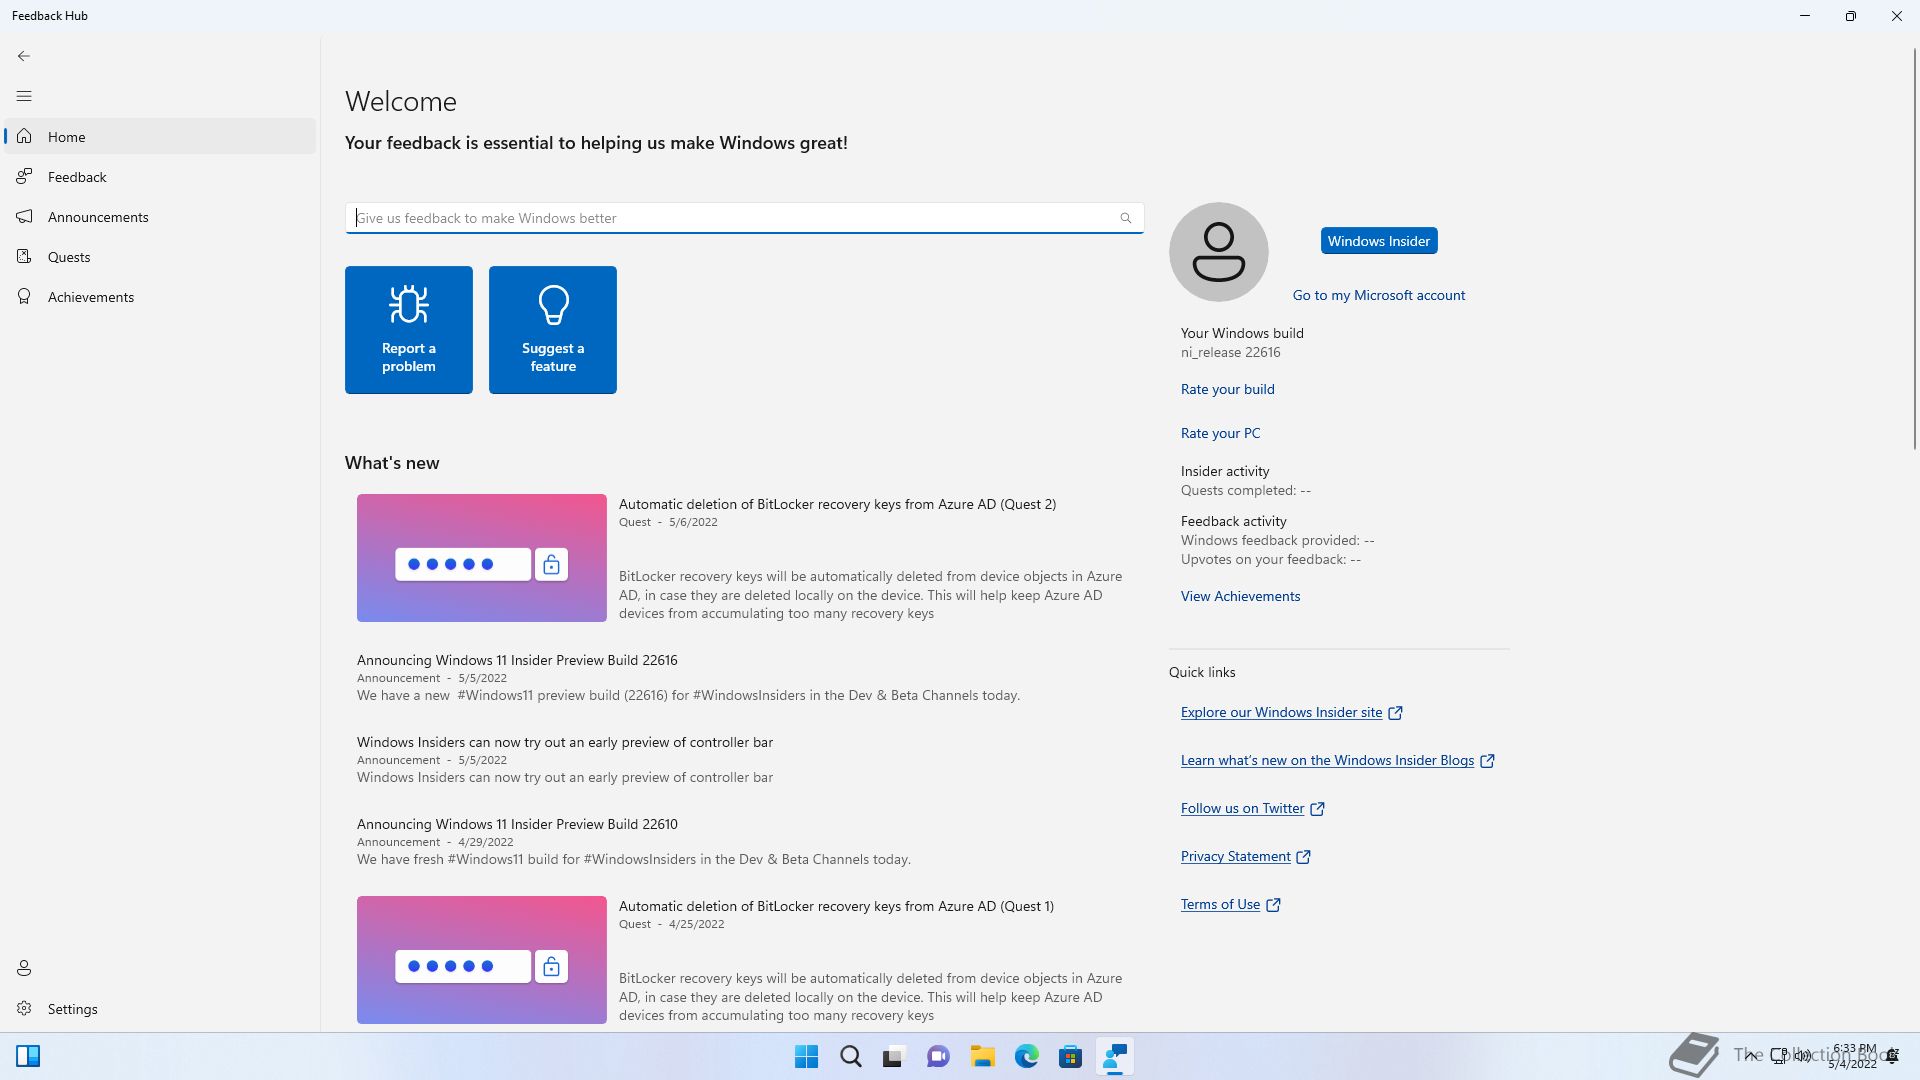
Task: Open Announcing Insider Preview Build 22616
Action: pyautogui.click(x=517, y=660)
